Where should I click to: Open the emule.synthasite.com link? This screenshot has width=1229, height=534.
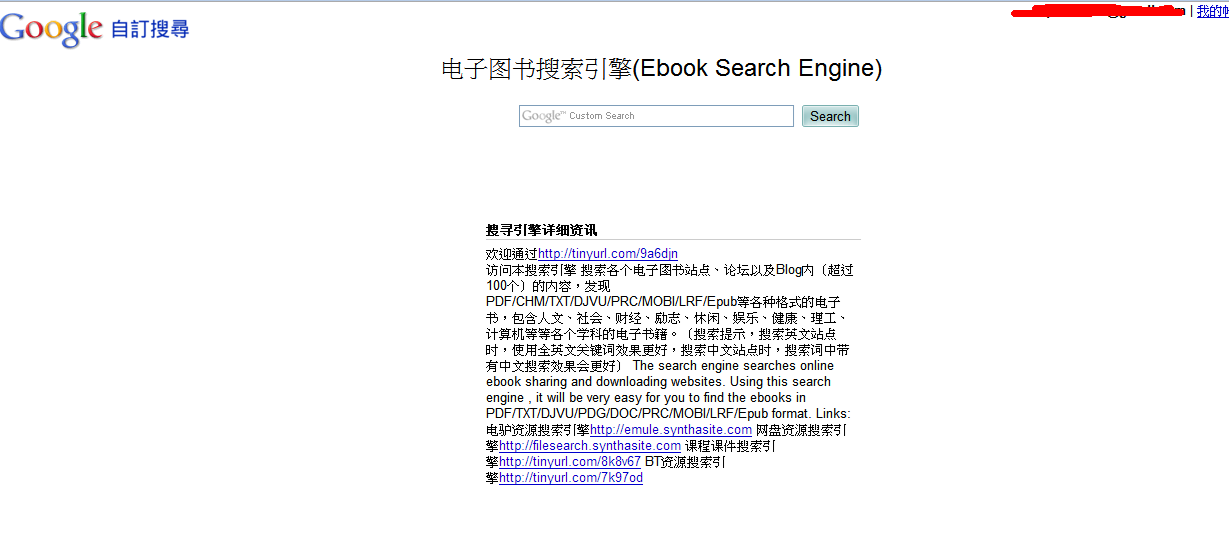671,430
